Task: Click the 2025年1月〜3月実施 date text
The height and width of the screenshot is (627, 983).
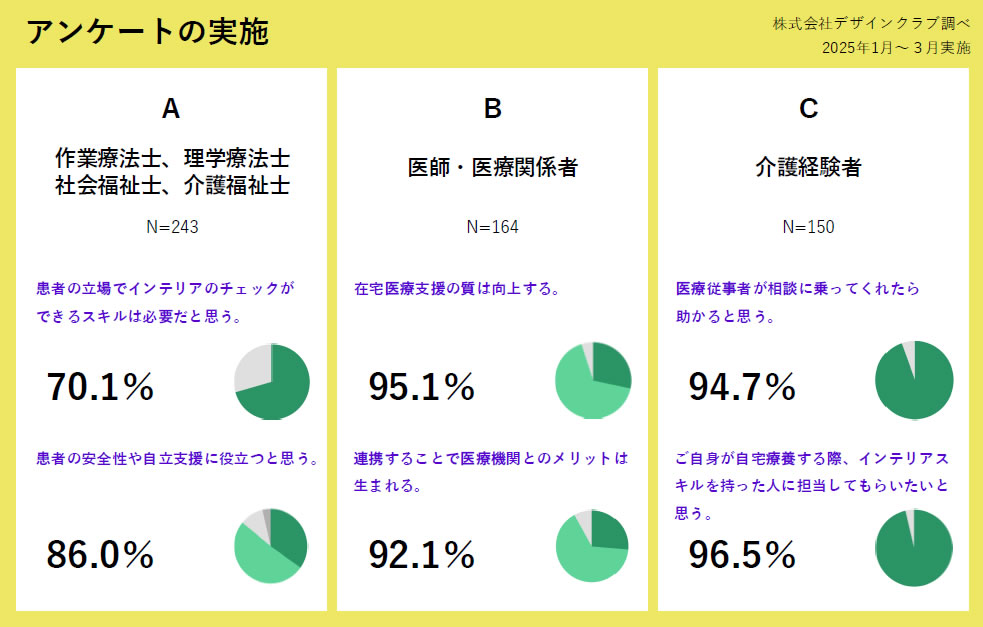Action: pyautogui.click(x=895, y=47)
